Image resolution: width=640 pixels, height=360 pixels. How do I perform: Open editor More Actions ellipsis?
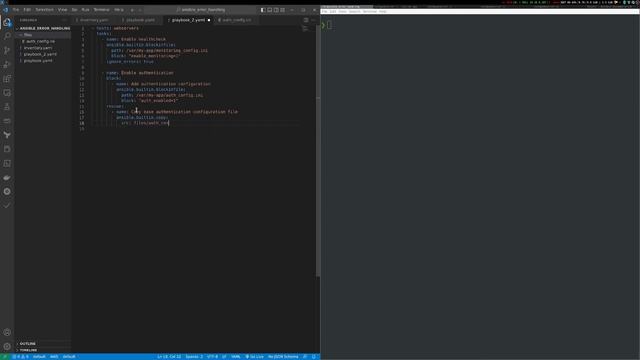tap(313, 20)
